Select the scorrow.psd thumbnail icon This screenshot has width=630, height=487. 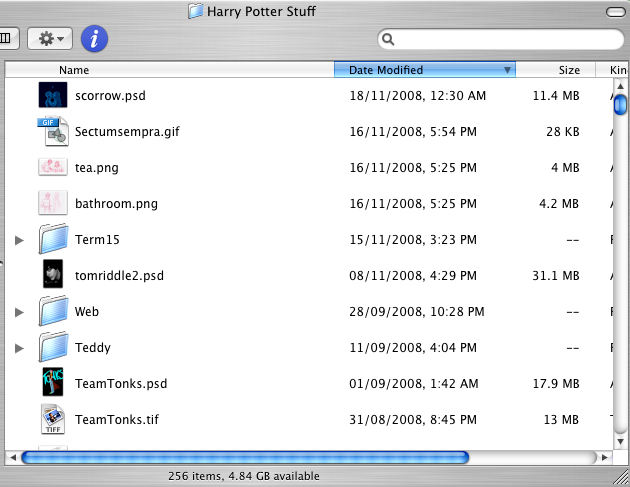[x=53, y=95]
